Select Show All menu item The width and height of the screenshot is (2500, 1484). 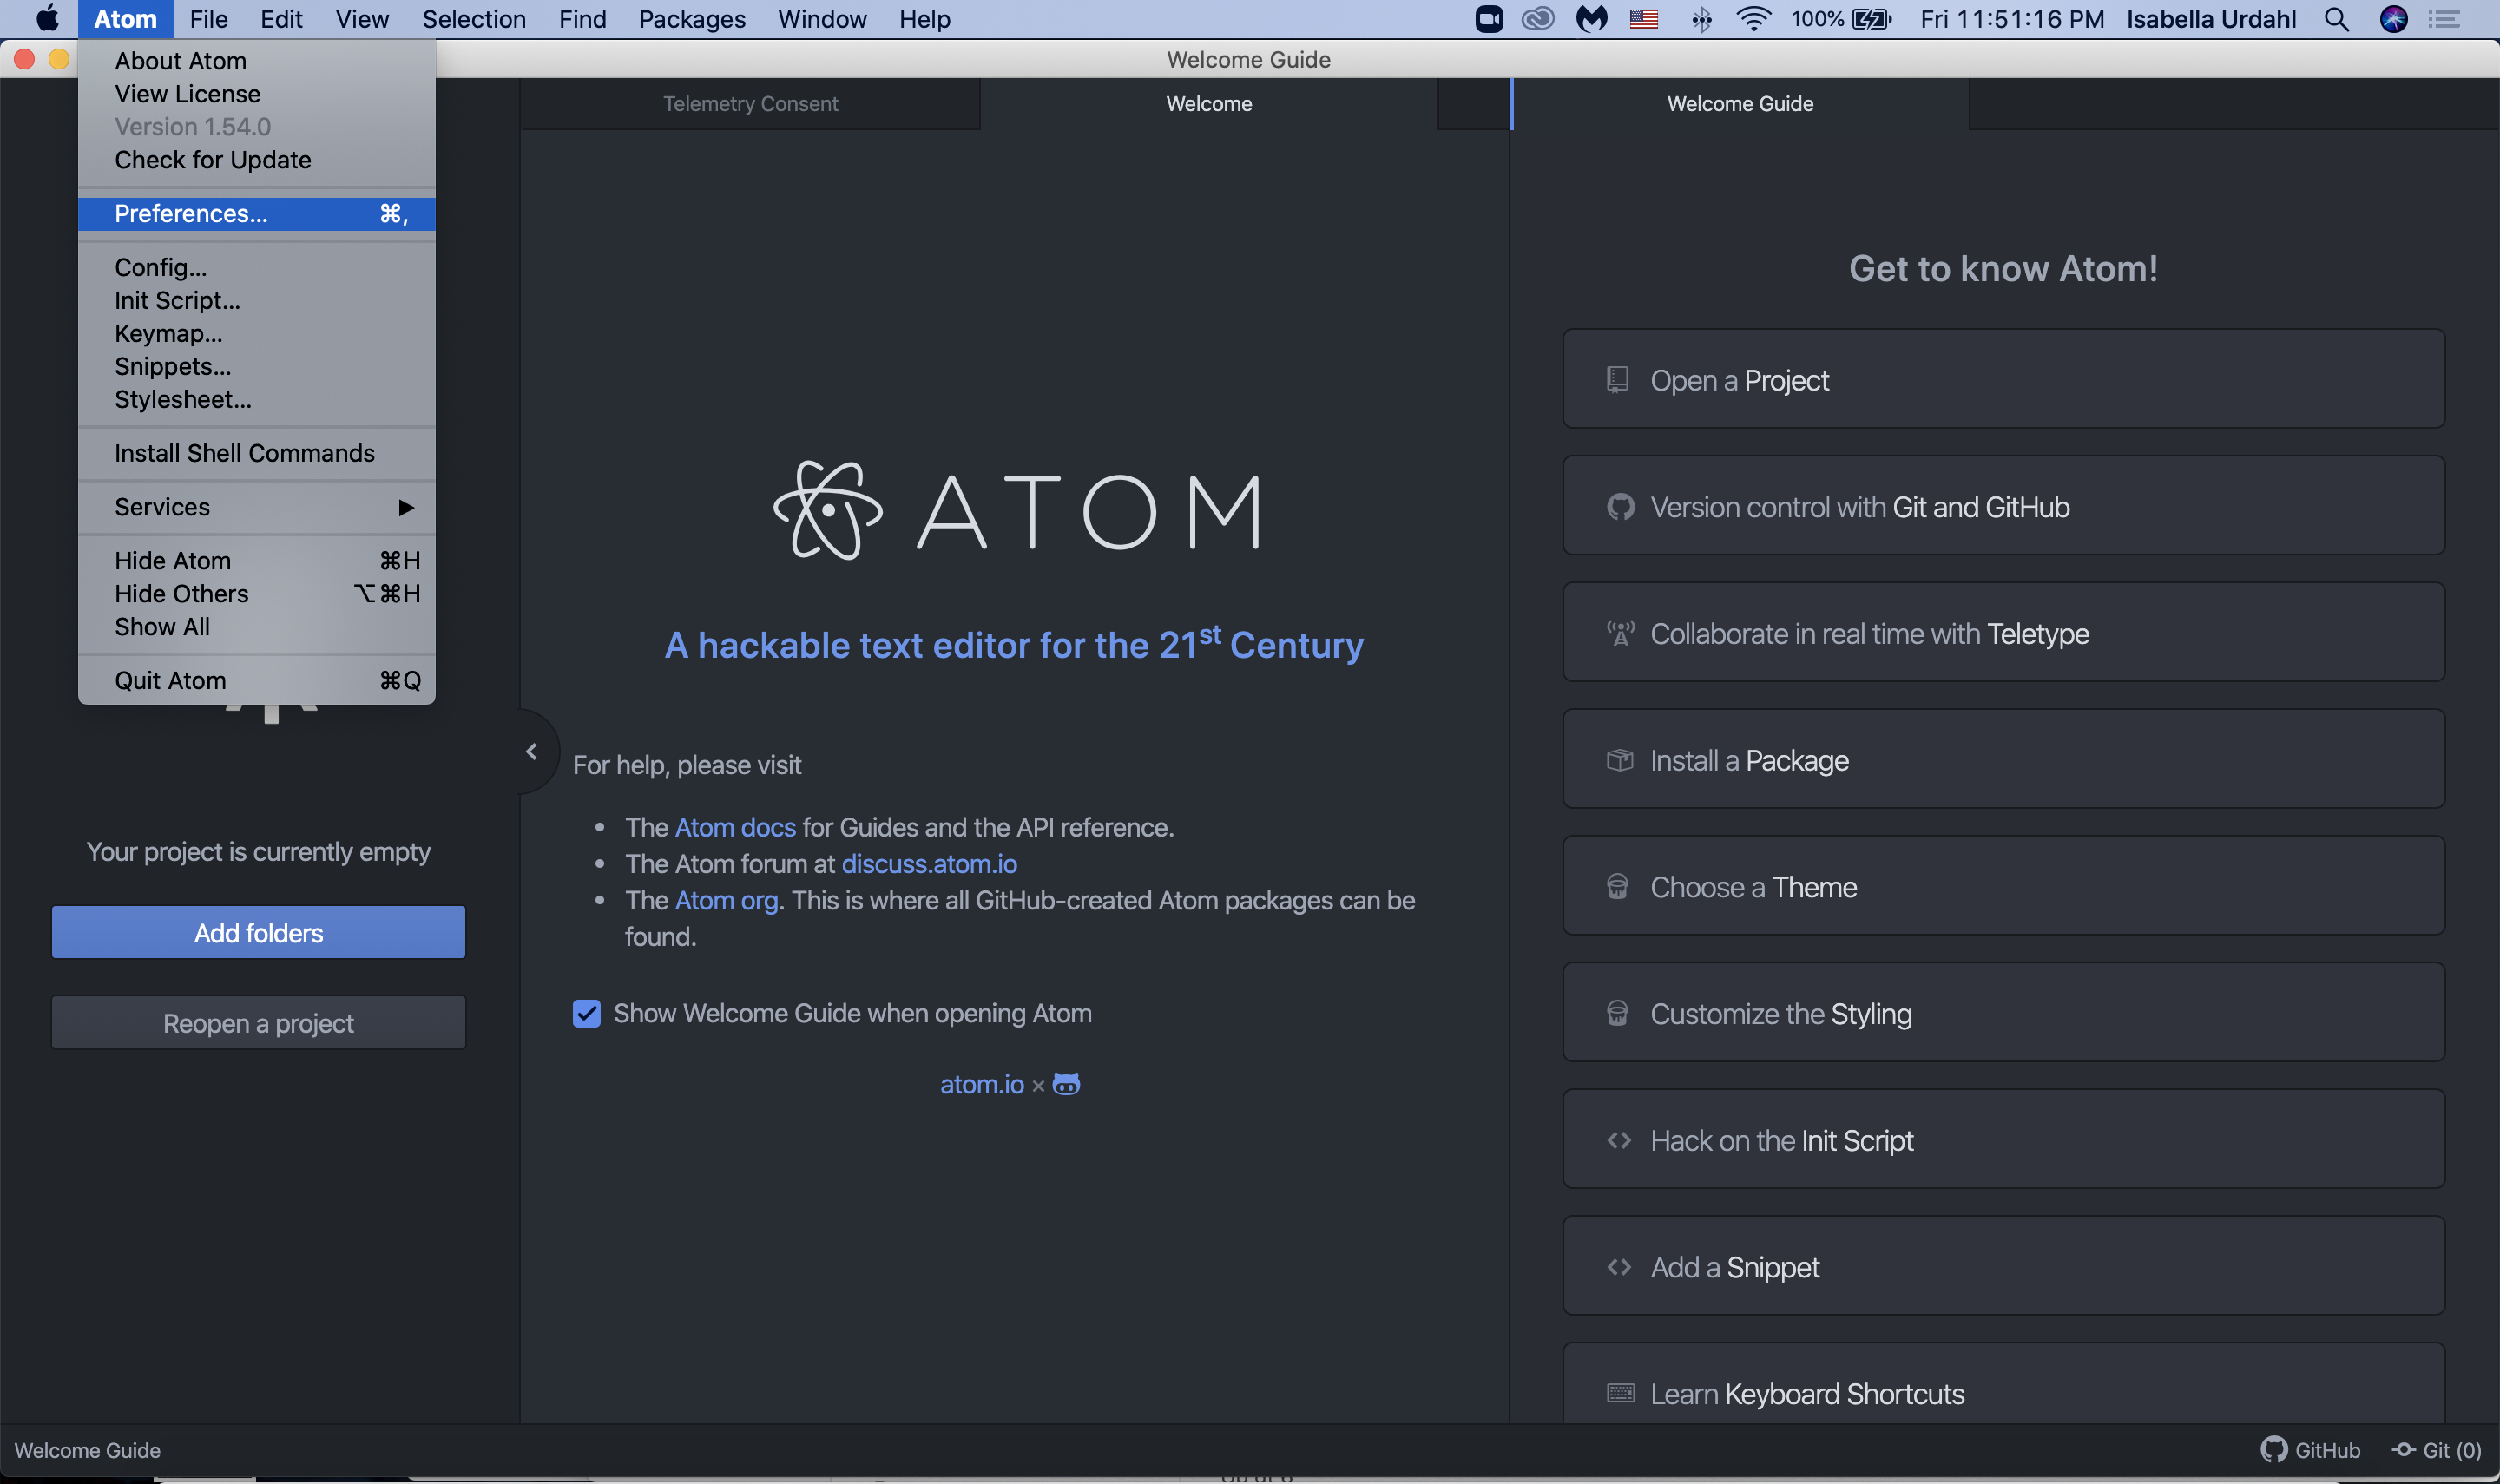[257, 627]
